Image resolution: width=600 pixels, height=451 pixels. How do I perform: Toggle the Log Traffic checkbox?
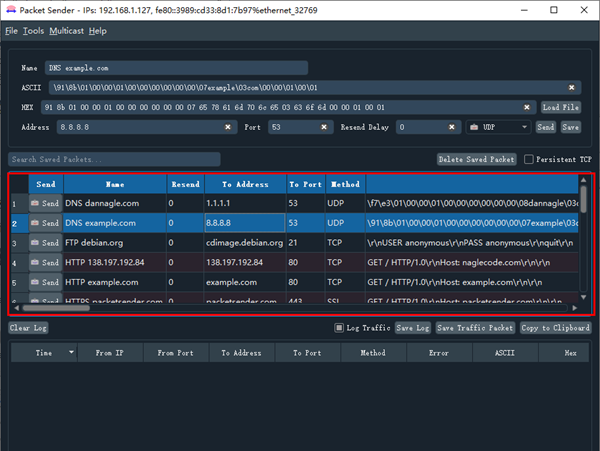[x=339, y=328]
